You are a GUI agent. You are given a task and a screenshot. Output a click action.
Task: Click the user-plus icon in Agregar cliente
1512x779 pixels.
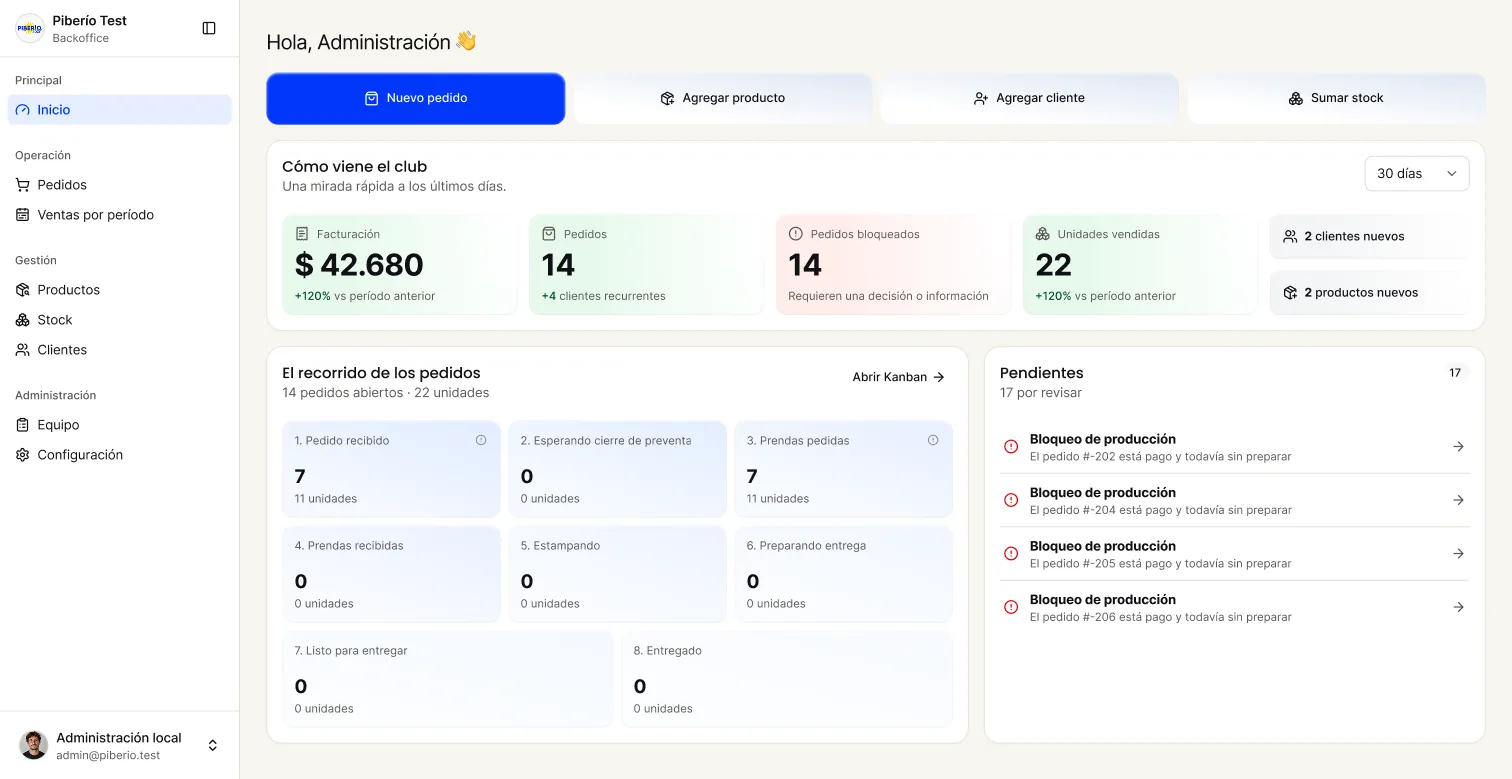pyautogui.click(x=981, y=98)
